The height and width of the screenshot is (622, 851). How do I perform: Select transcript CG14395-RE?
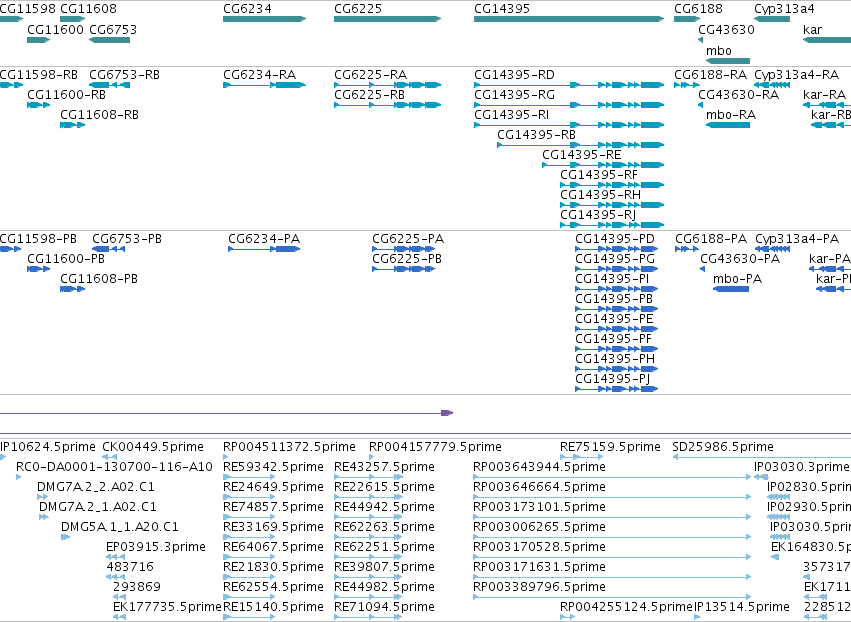603,165
